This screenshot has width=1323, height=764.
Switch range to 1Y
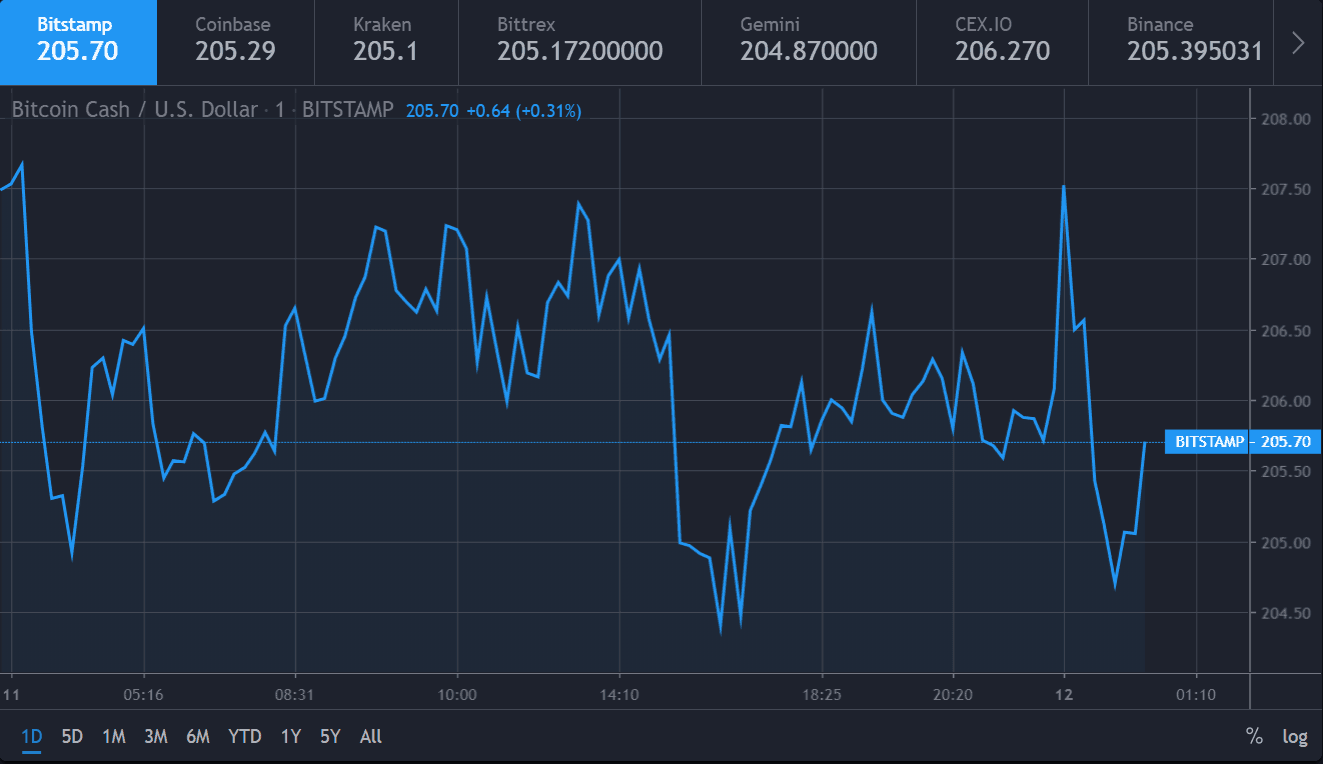coord(290,737)
